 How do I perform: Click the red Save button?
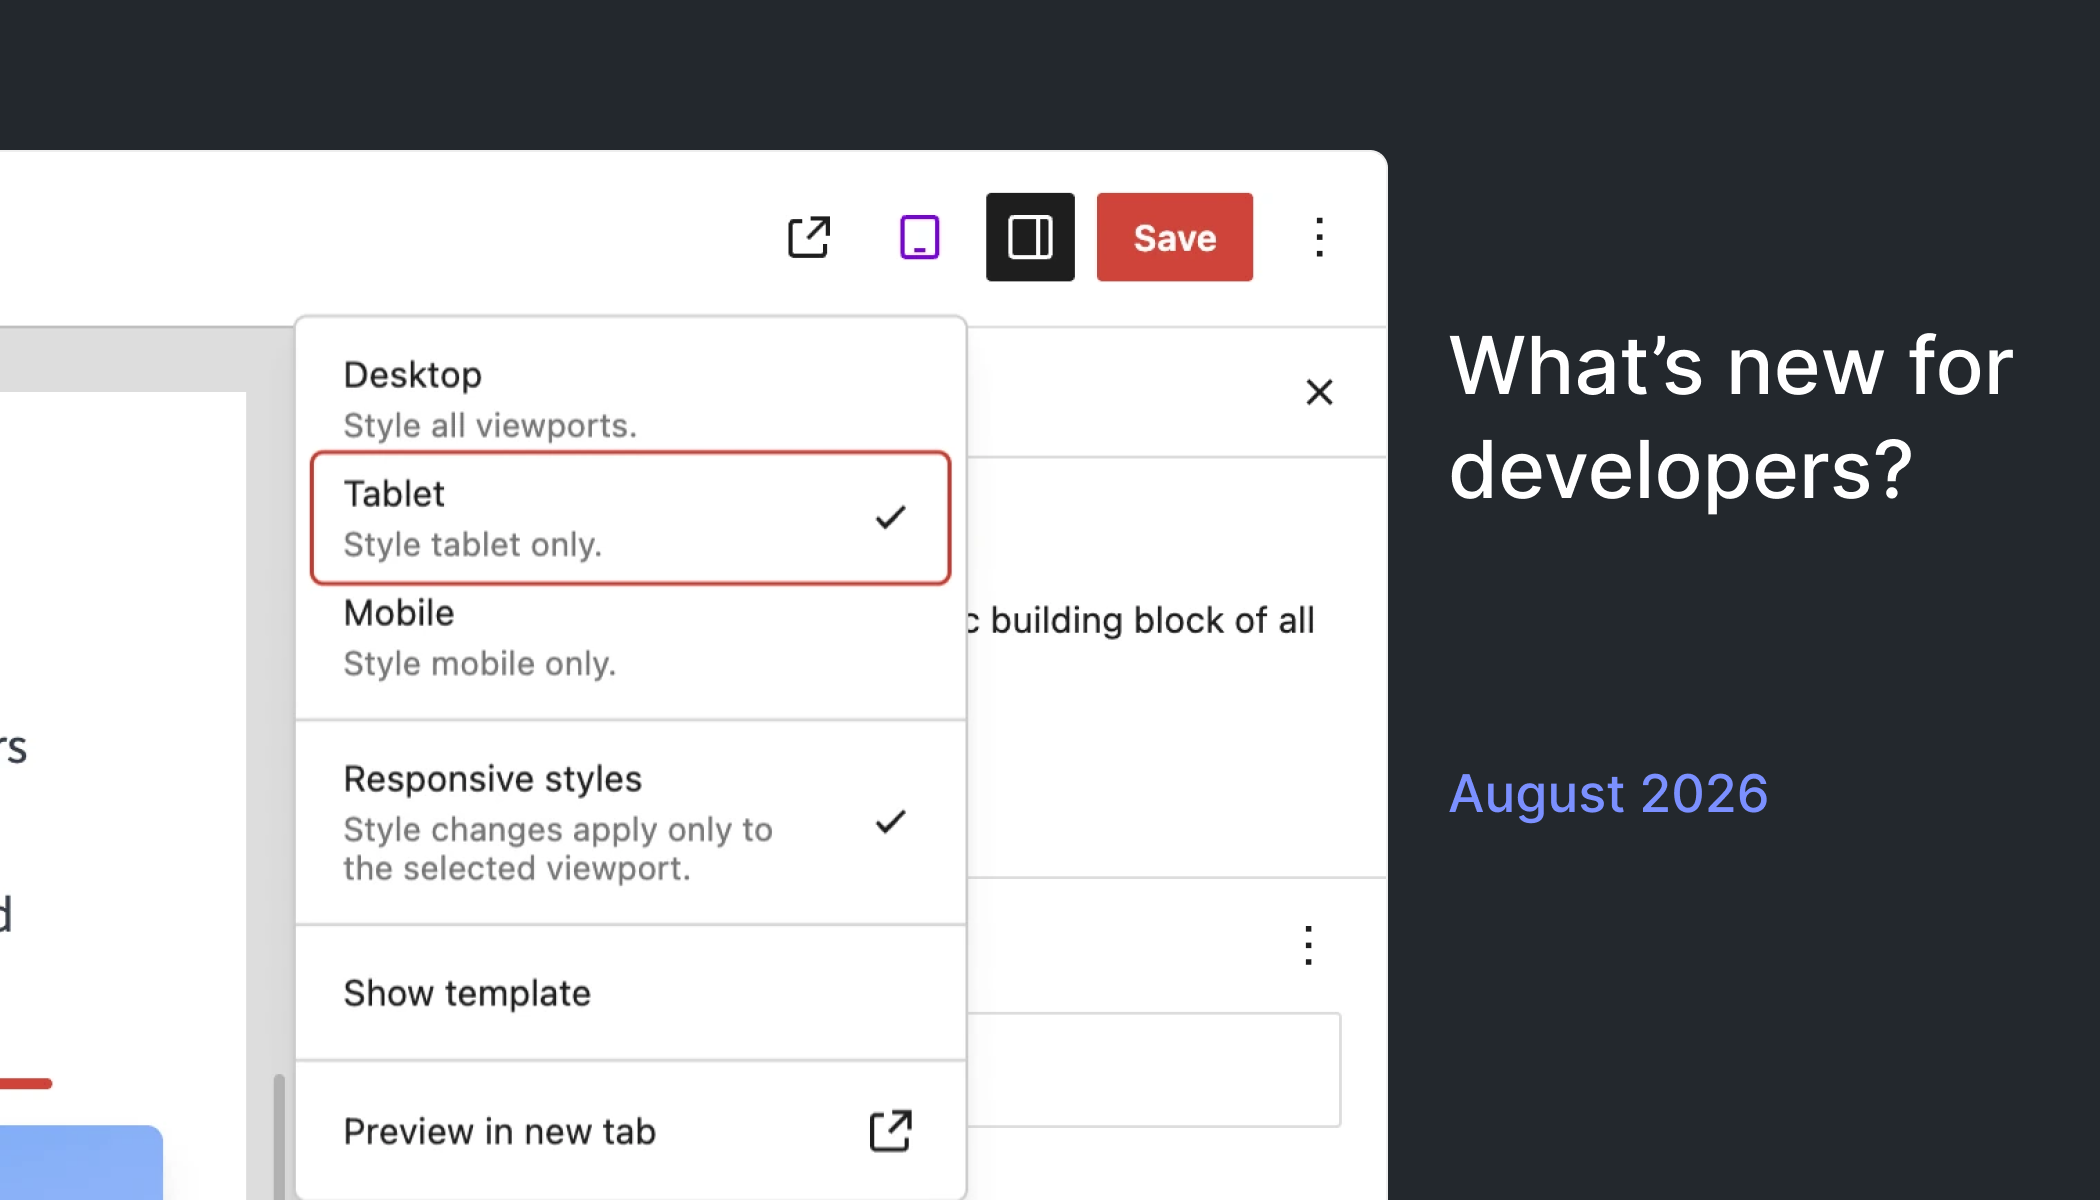(x=1174, y=238)
